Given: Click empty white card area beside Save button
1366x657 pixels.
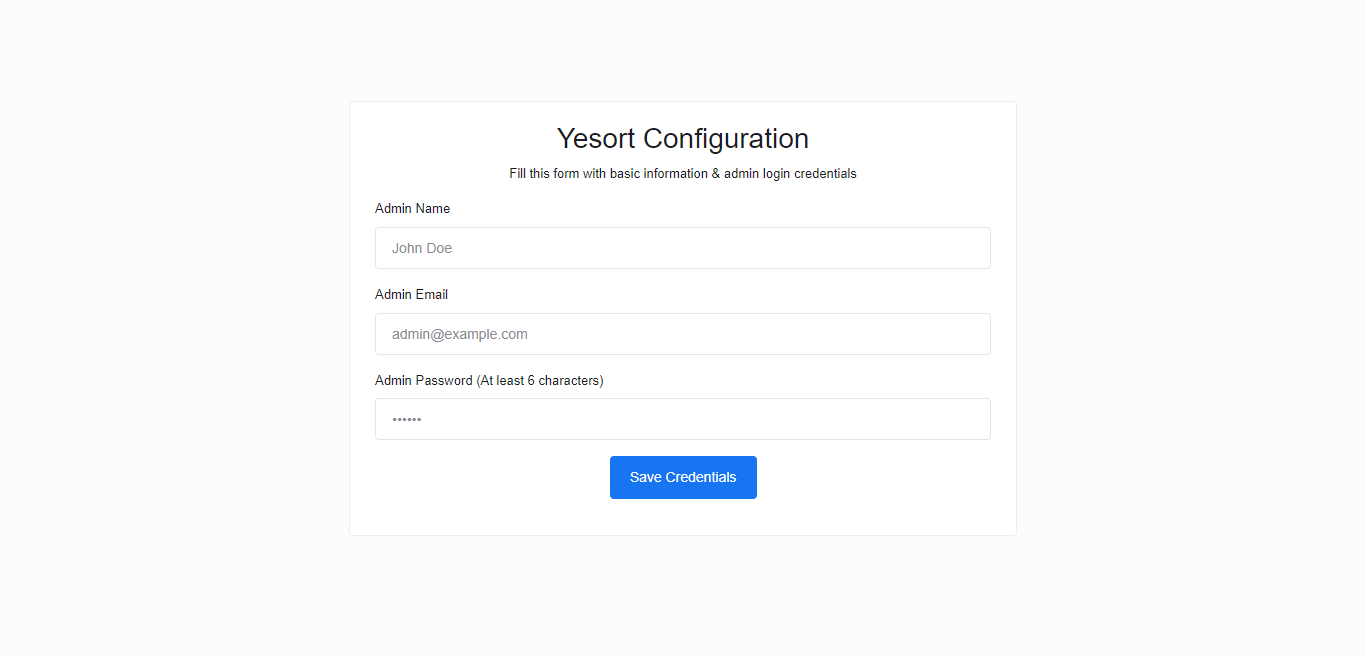Looking at the screenshot, I should tap(880, 478).
